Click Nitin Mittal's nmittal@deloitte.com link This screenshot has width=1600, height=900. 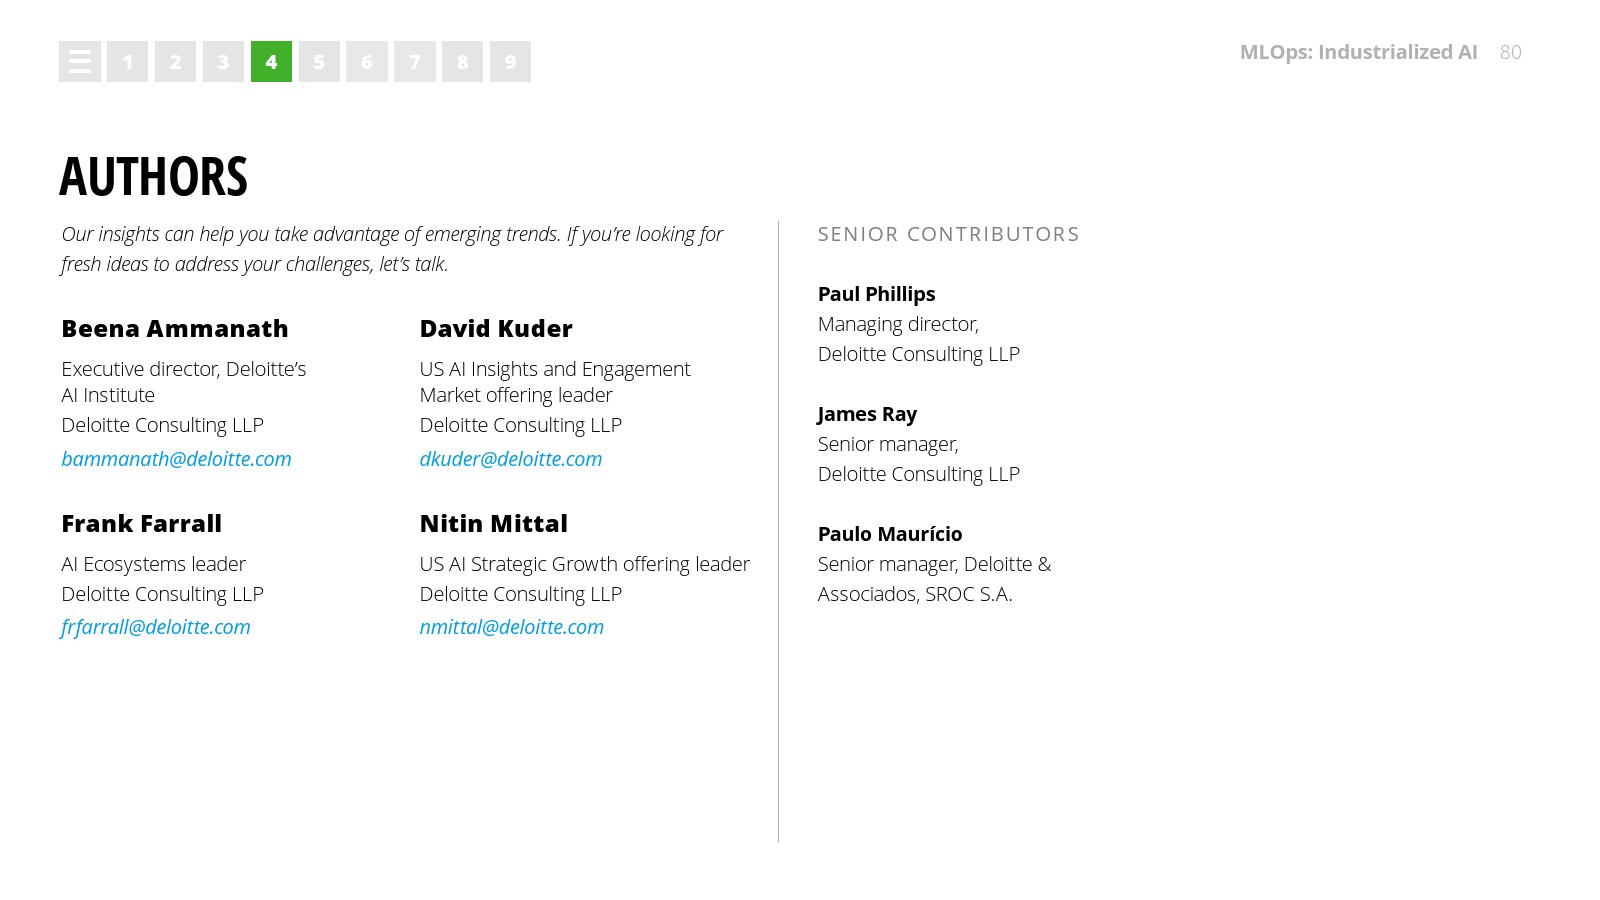coord(512,627)
